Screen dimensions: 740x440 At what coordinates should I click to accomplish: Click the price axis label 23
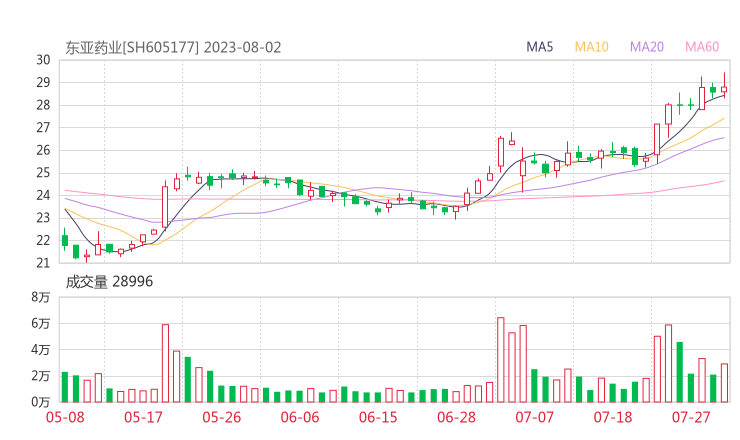(x=43, y=218)
